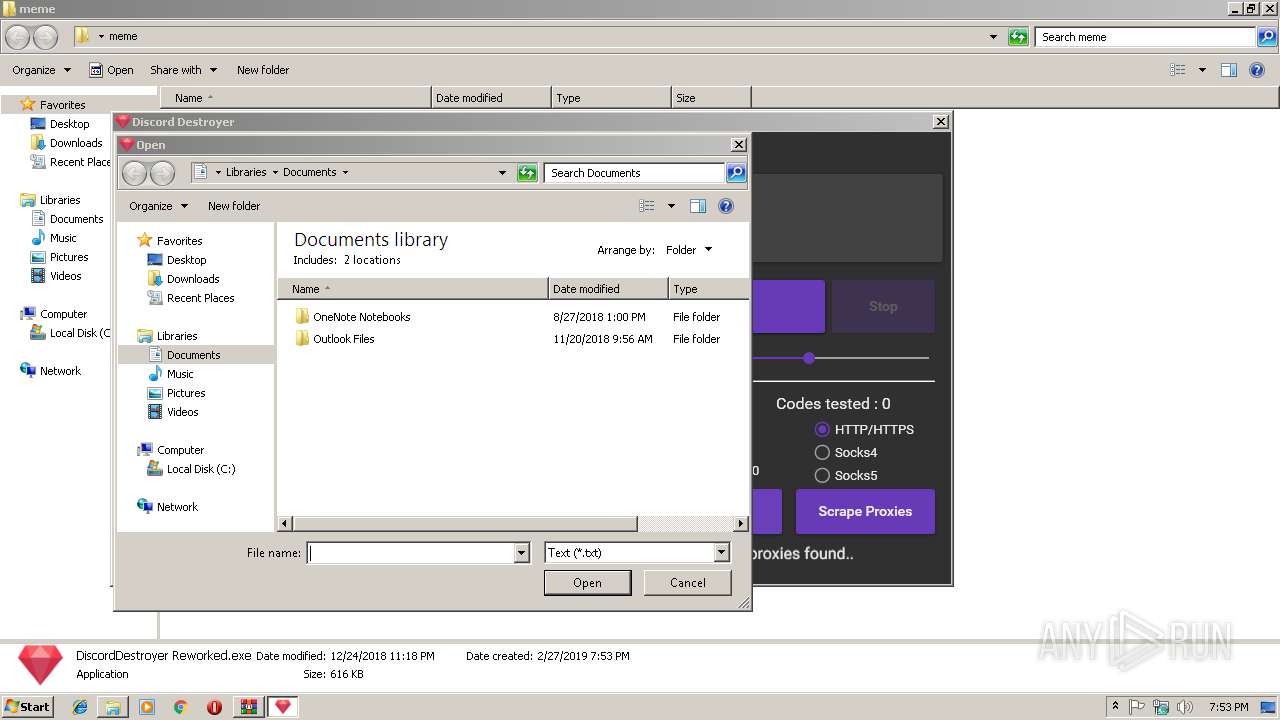Image resolution: width=1280 pixels, height=720 pixels.
Task: Cancel the Open dialog
Action: [687, 583]
